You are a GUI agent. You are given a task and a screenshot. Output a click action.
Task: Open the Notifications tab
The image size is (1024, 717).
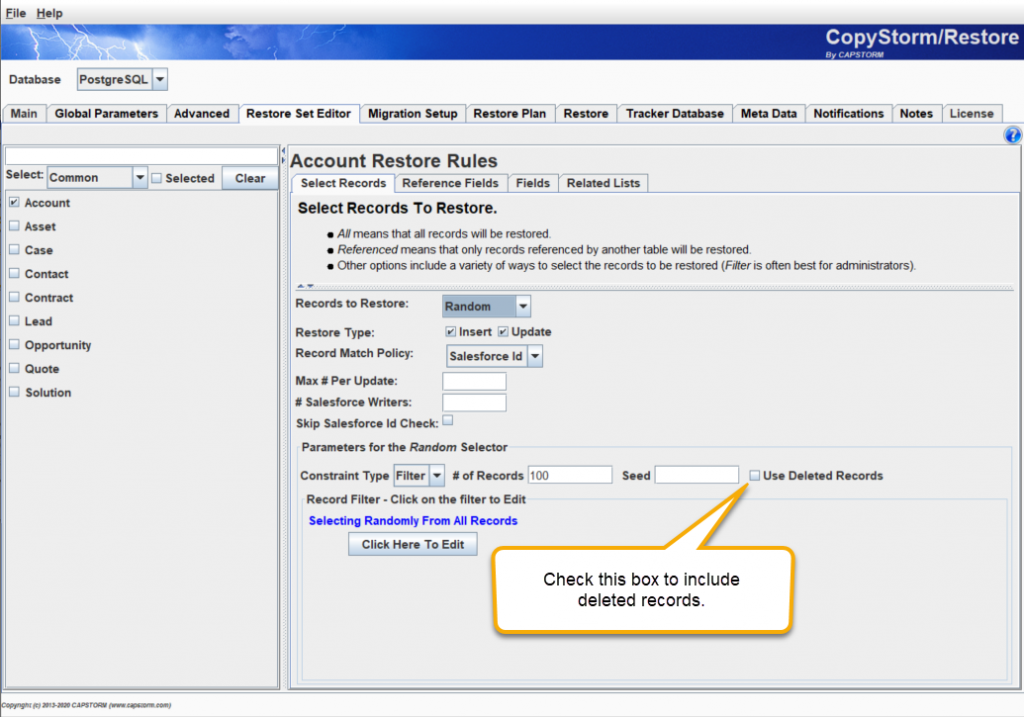848,114
